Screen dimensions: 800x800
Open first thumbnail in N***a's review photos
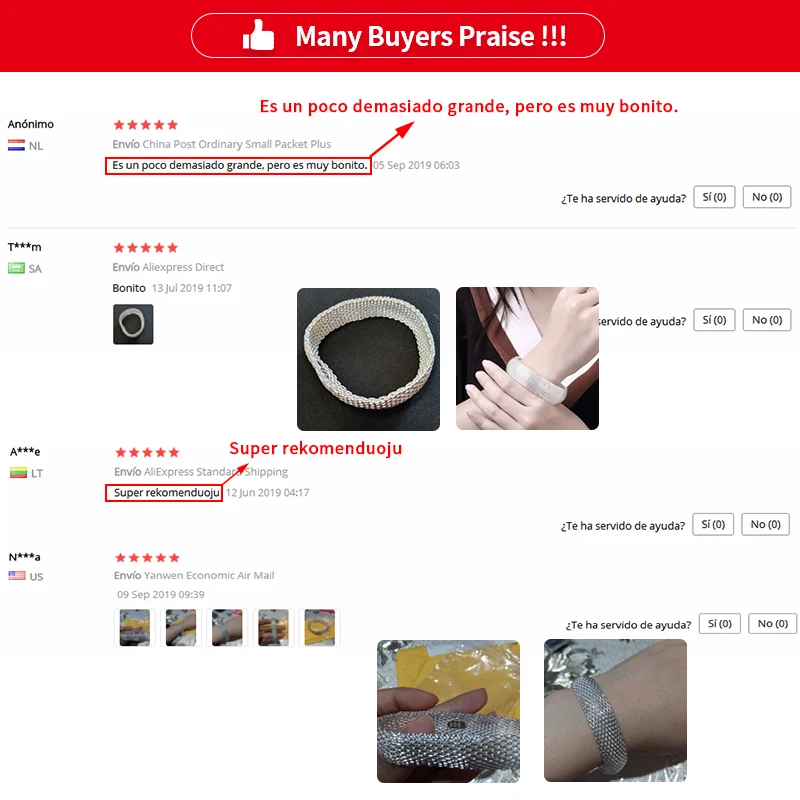[x=135, y=628]
